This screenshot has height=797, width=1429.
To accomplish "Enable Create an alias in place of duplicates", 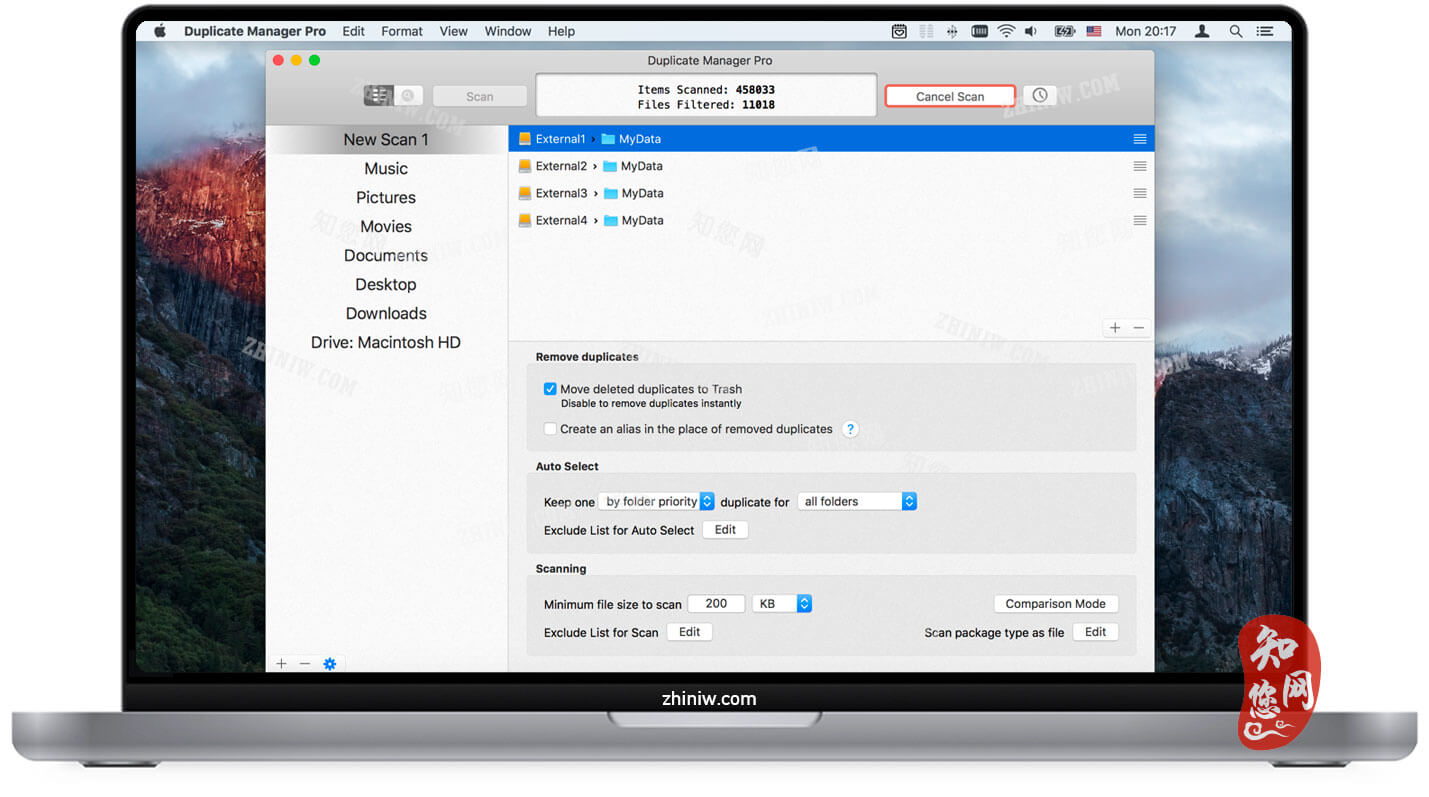I will tap(550, 429).
